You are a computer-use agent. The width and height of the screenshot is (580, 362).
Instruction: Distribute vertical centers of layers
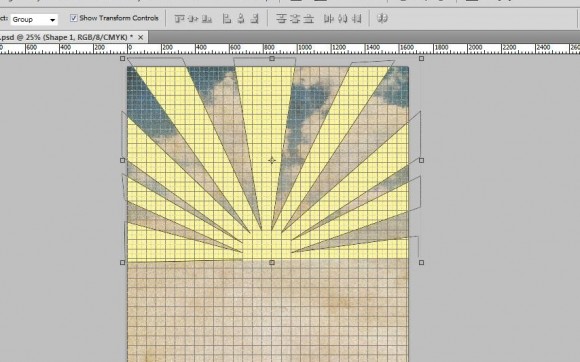click(x=295, y=18)
